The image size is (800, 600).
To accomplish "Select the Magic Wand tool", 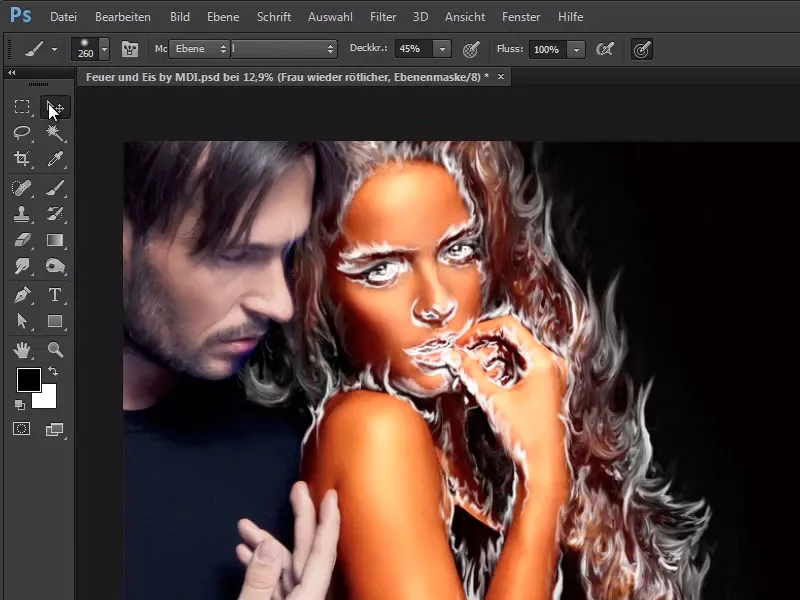I will coord(55,133).
